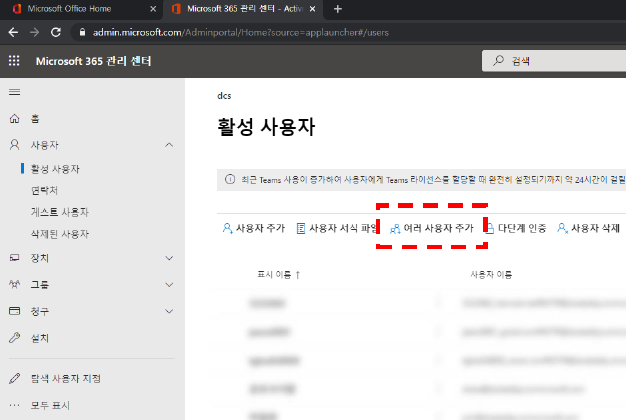
Task: Click the 검색 search box
Action: tap(554, 61)
